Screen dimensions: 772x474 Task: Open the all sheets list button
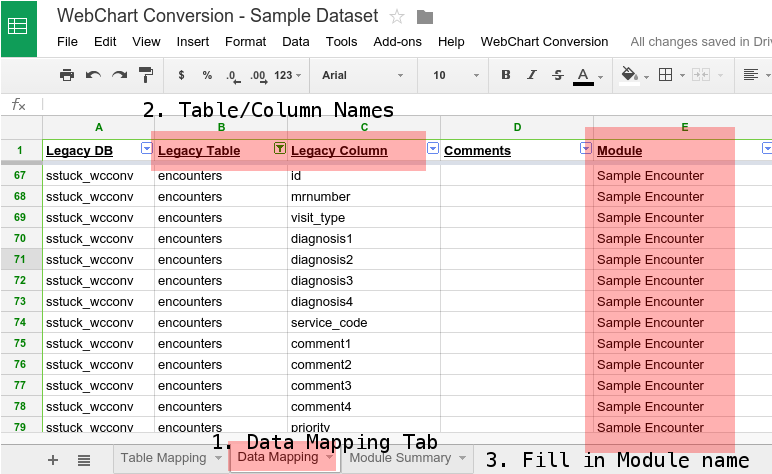pyautogui.click(x=84, y=459)
